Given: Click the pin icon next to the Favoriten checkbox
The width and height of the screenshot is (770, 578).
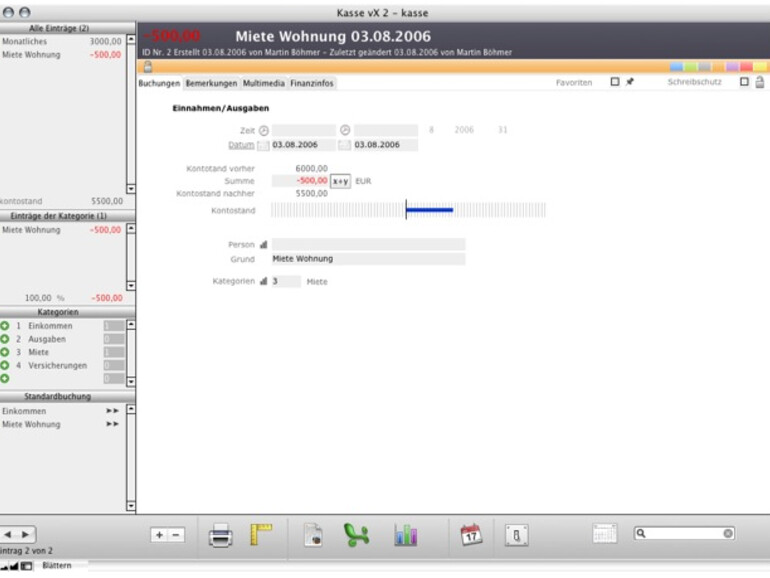Looking at the screenshot, I should point(630,83).
